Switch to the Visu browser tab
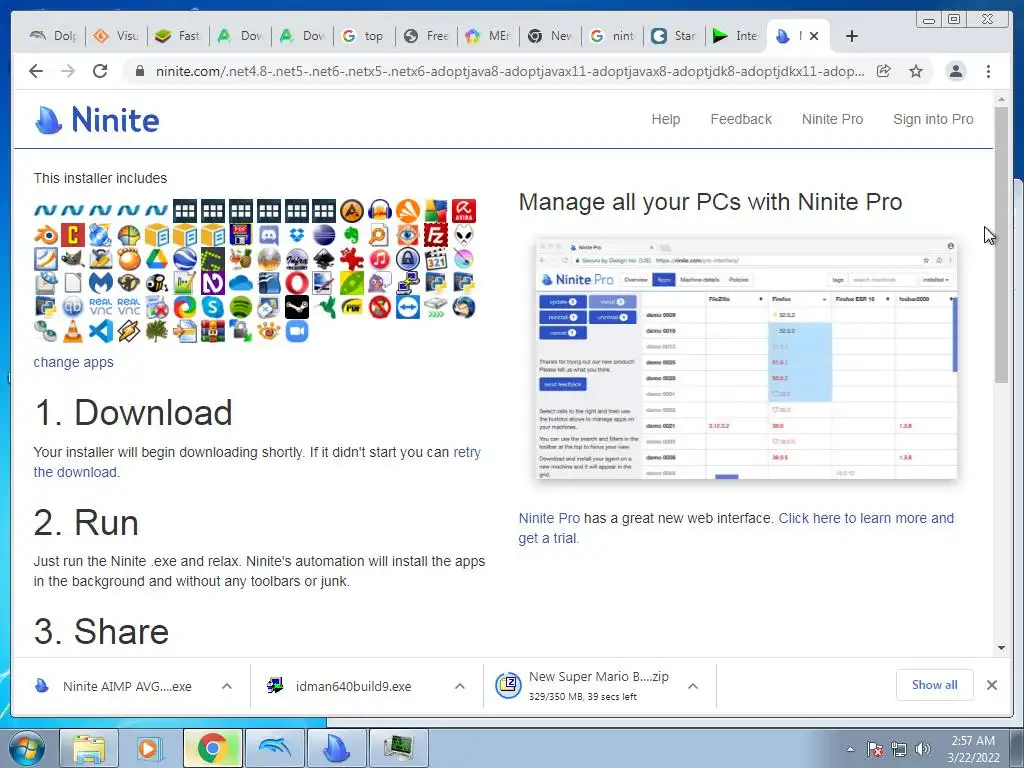1024x768 pixels. click(x=116, y=36)
